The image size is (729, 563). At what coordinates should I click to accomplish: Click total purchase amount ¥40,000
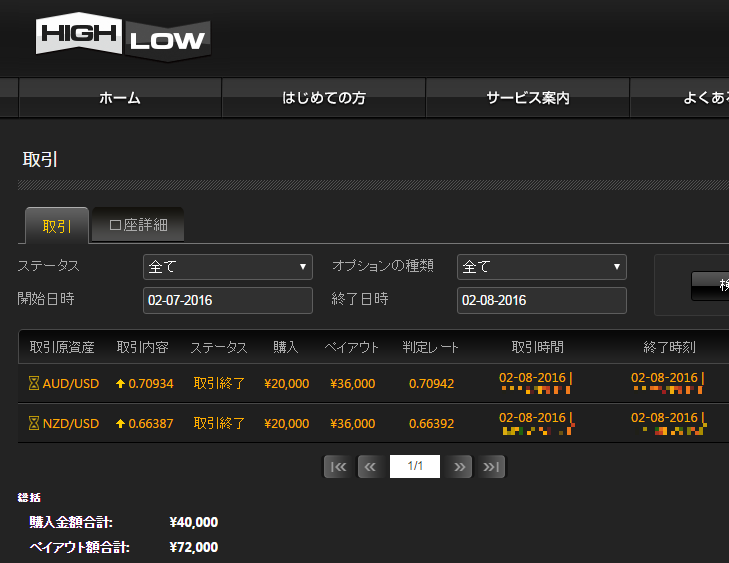tap(194, 522)
